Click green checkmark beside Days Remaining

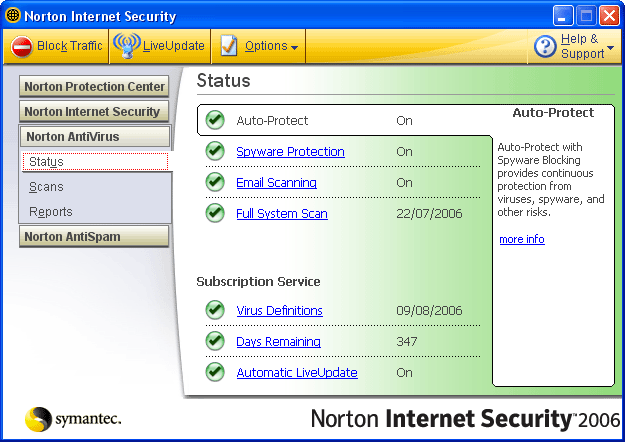[x=215, y=341]
